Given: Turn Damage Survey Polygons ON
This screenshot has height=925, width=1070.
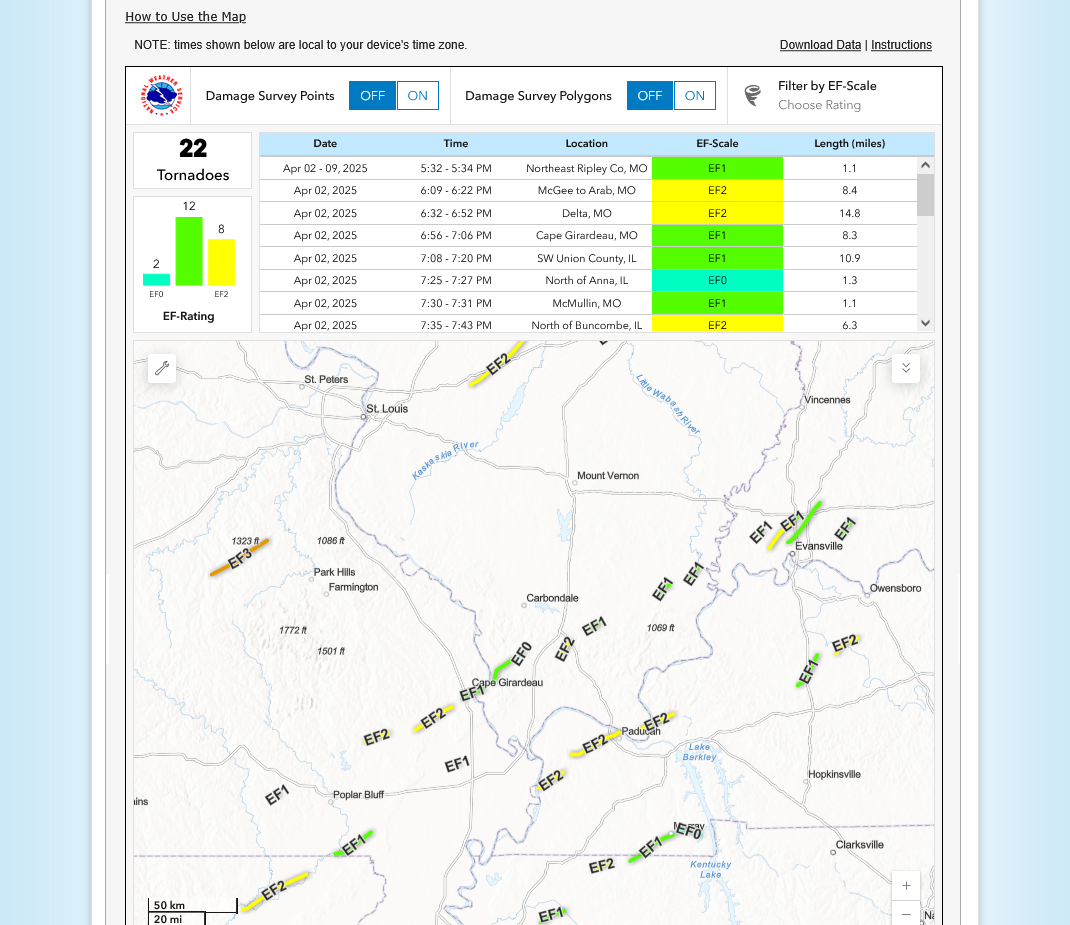Looking at the screenshot, I should [x=695, y=96].
